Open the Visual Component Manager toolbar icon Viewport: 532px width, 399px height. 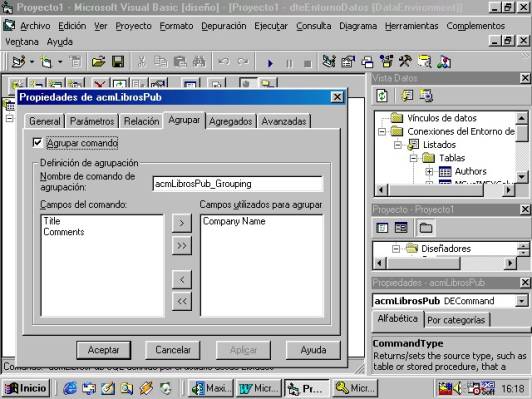444,62
